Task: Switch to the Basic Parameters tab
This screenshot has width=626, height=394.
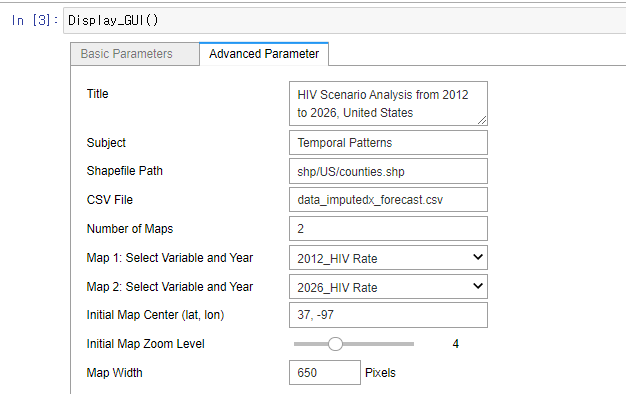Action: (x=135, y=54)
